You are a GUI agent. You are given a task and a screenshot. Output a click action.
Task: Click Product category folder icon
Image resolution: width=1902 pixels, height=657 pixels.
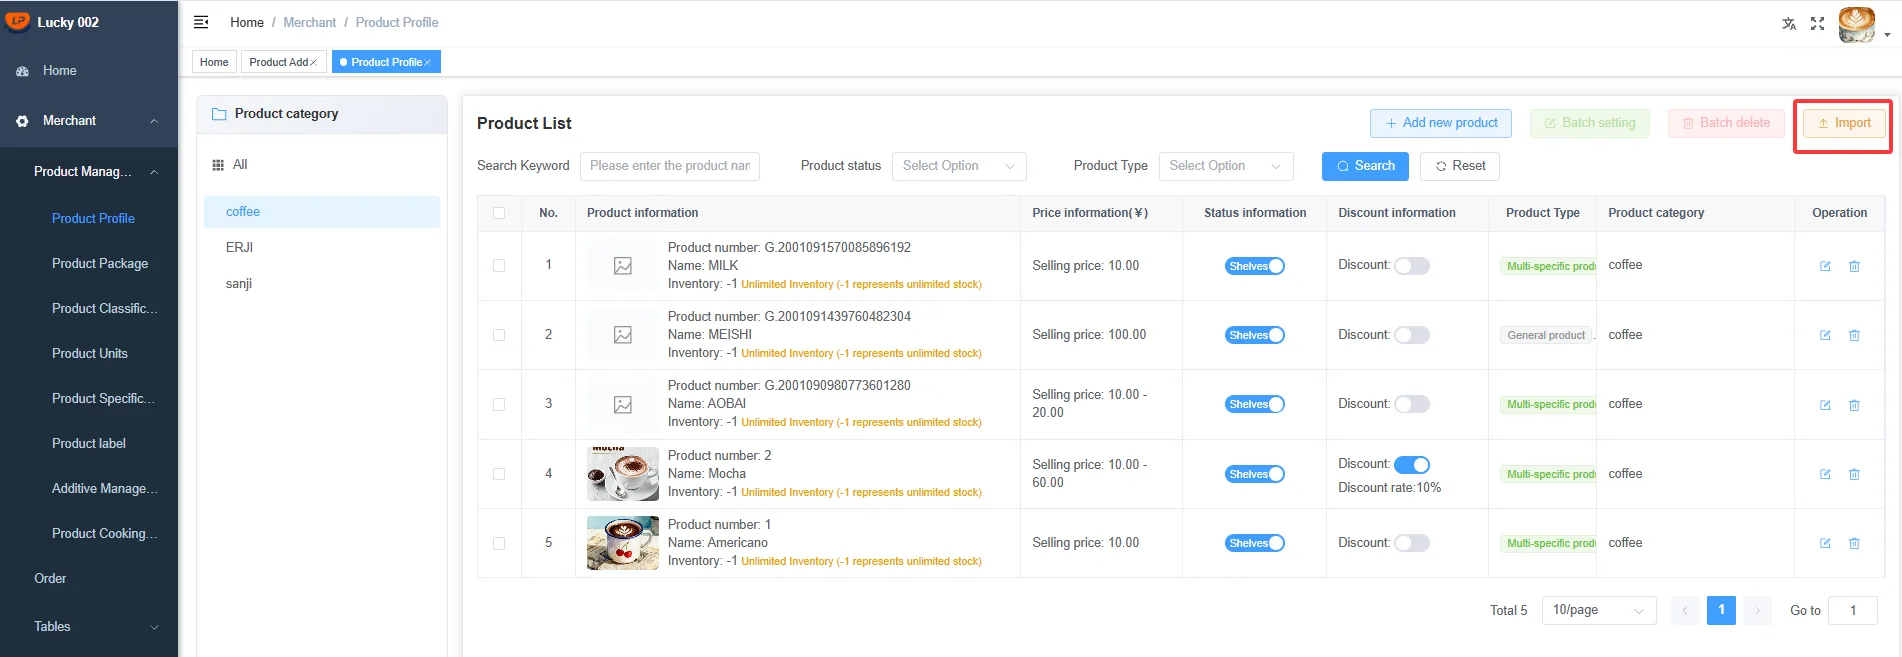[x=219, y=114]
